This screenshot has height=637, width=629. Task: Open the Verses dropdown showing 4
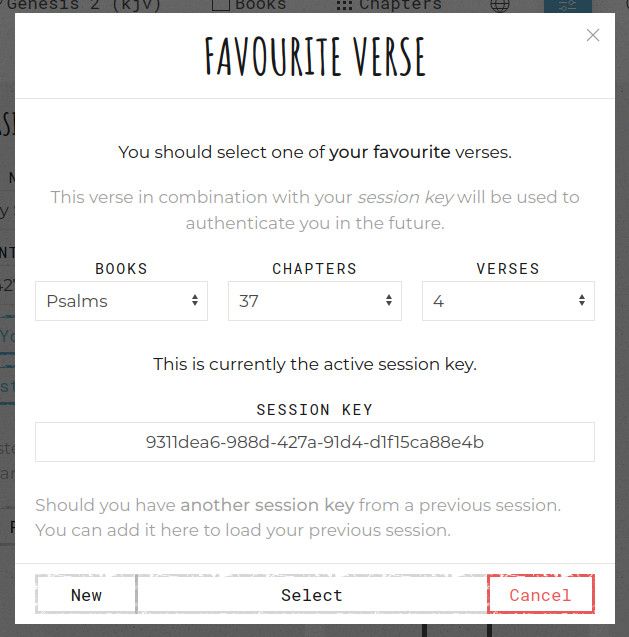coord(508,301)
